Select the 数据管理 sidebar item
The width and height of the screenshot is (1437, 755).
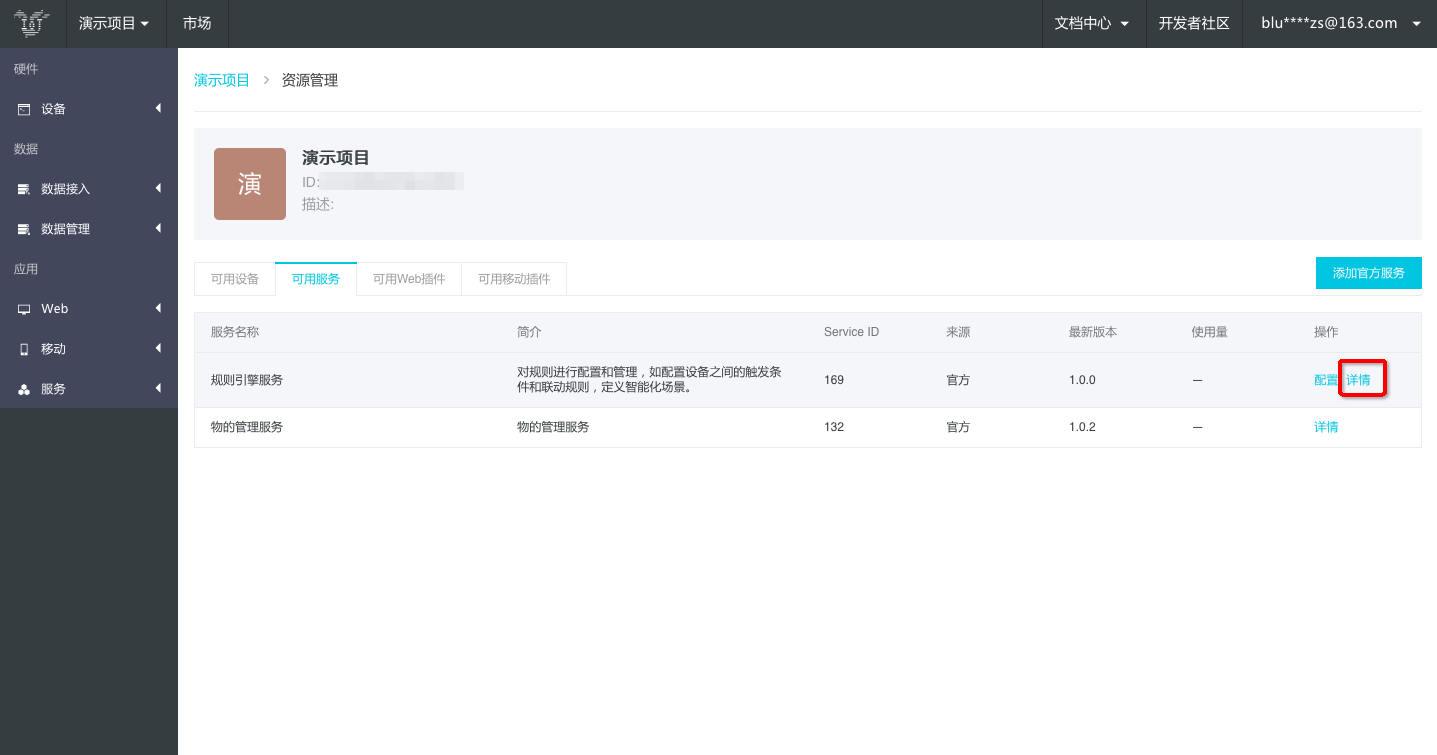tap(89, 229)
